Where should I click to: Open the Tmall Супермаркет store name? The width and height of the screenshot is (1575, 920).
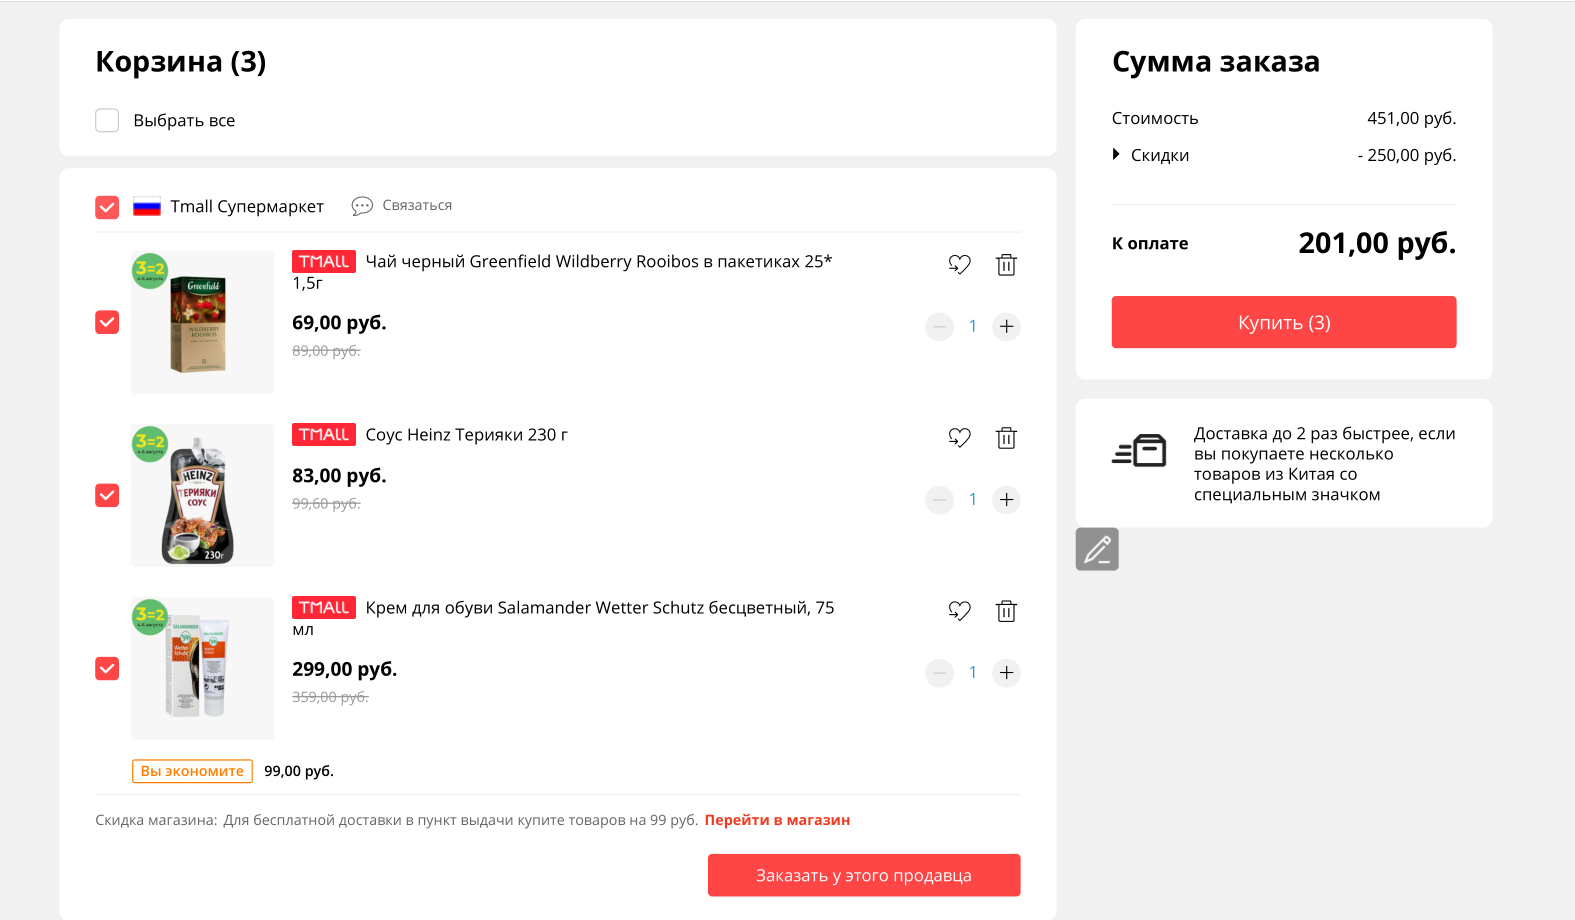coord(247,206)
